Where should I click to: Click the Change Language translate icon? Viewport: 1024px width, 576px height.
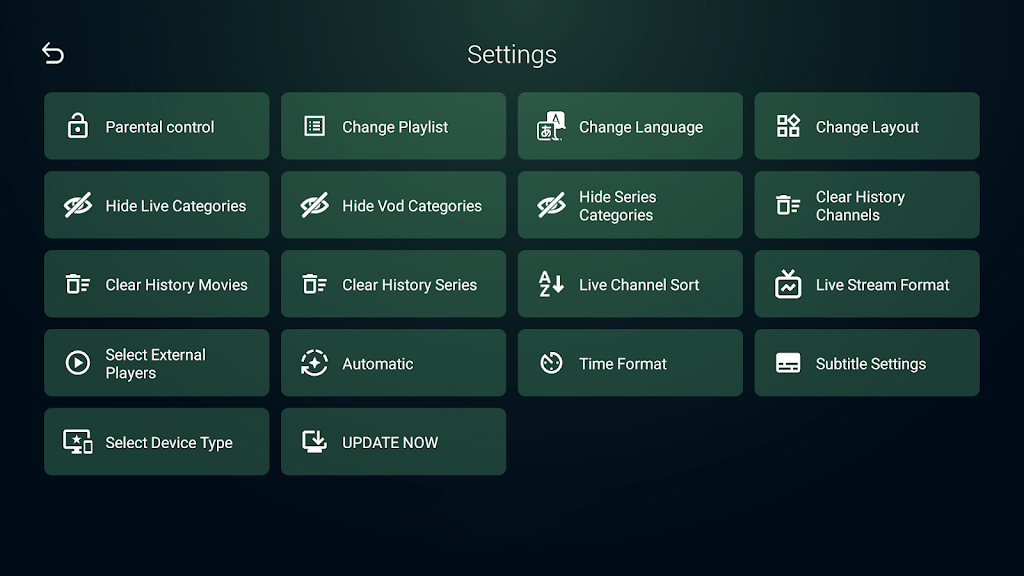point(551,127)
